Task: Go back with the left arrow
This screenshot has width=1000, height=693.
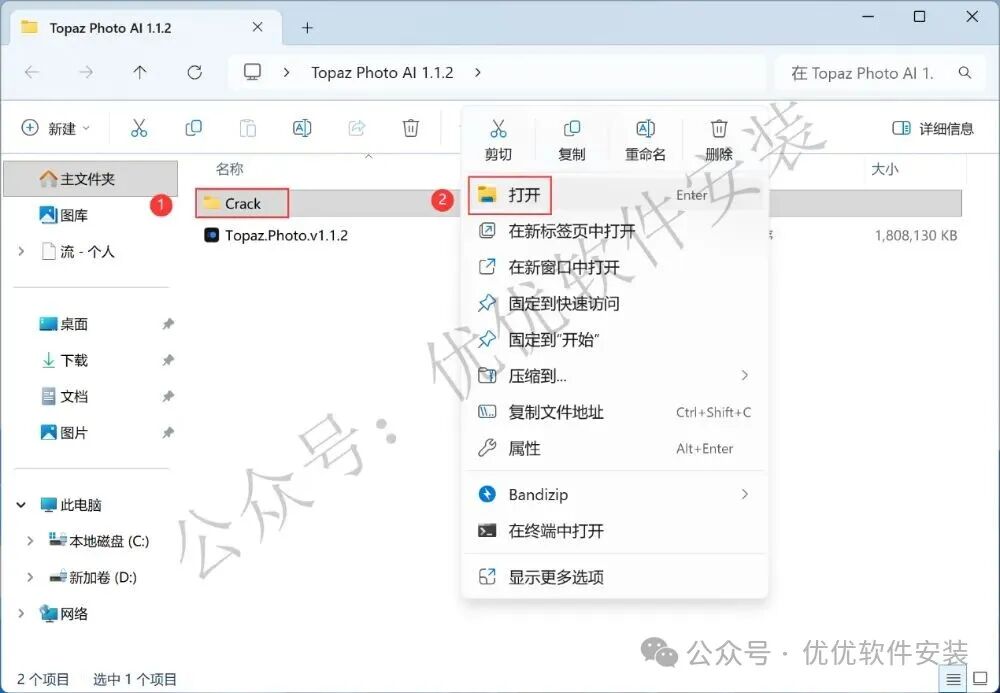Action: [x=31, y=73]
